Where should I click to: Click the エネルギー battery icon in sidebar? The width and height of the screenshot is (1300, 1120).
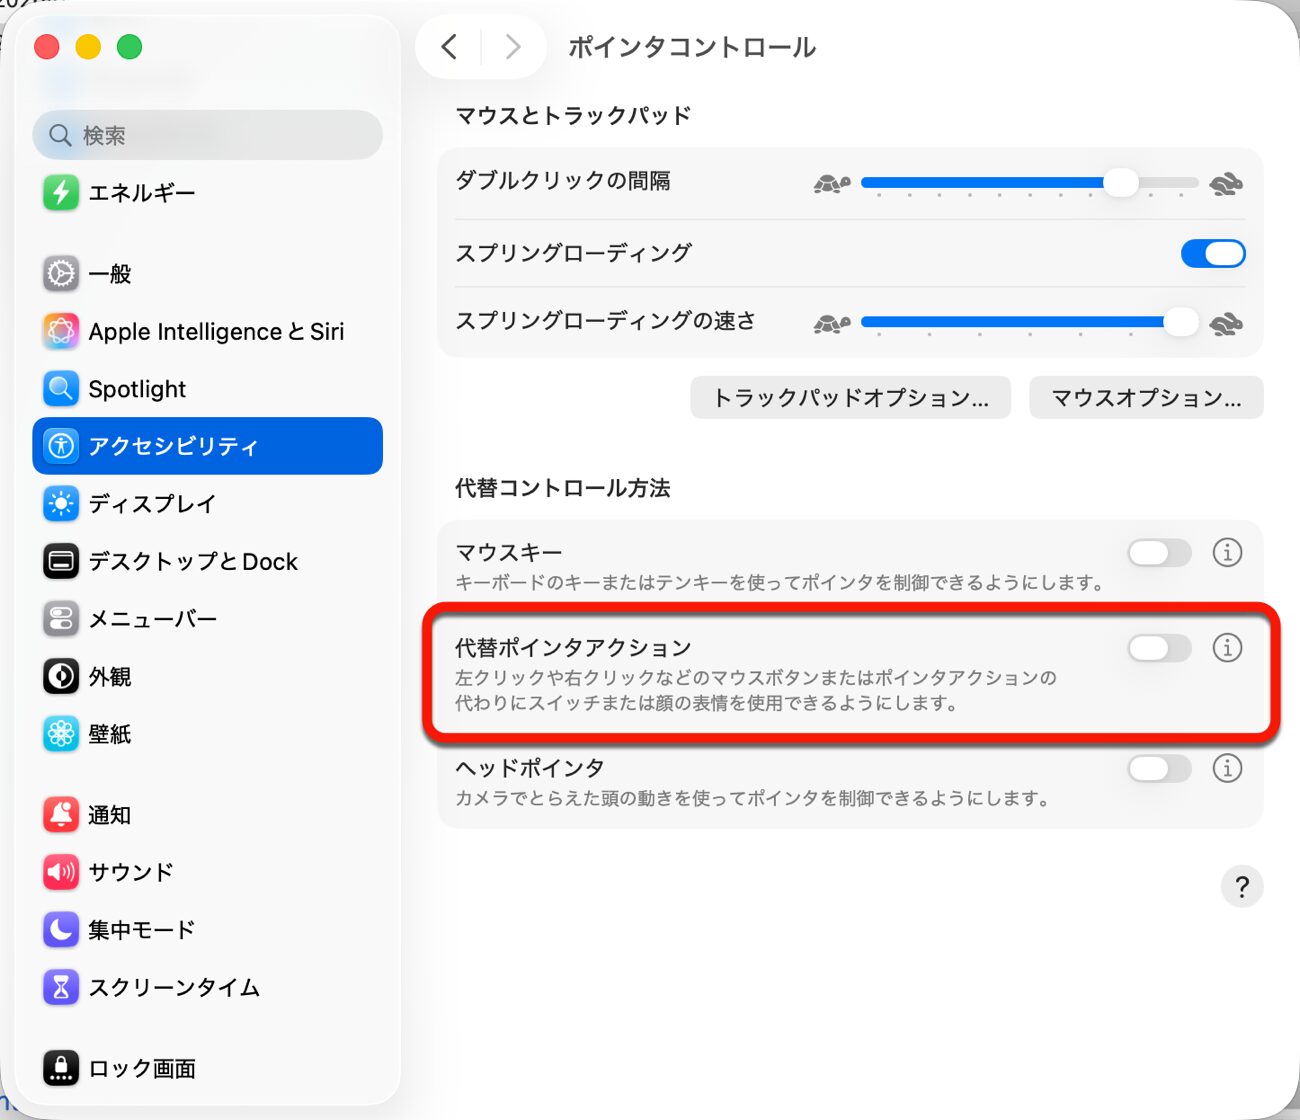pyautogui.click(x=61, y=192)
